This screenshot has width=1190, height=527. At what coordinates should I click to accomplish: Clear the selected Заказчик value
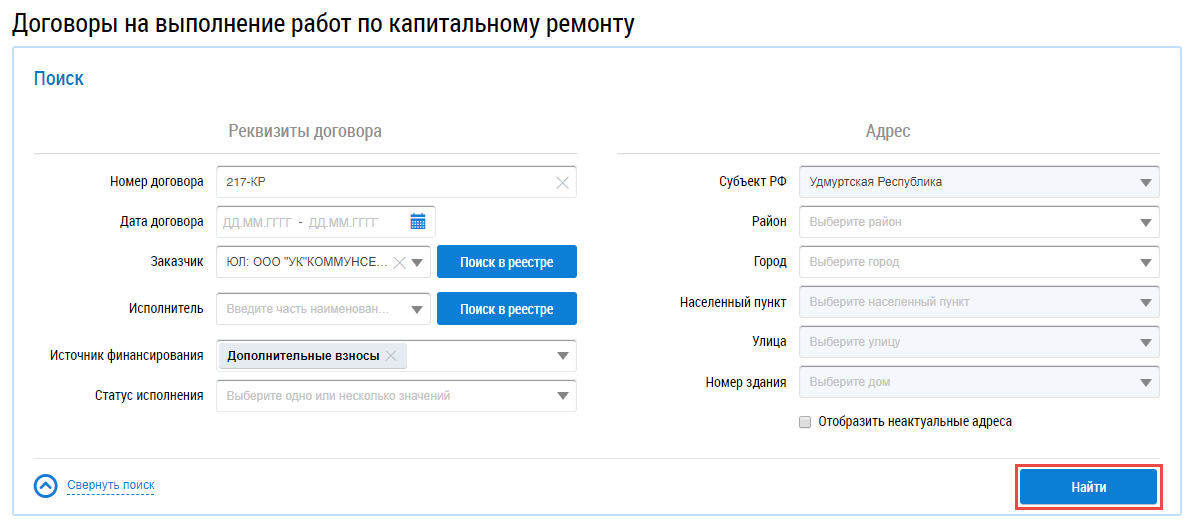coord(399,262)
